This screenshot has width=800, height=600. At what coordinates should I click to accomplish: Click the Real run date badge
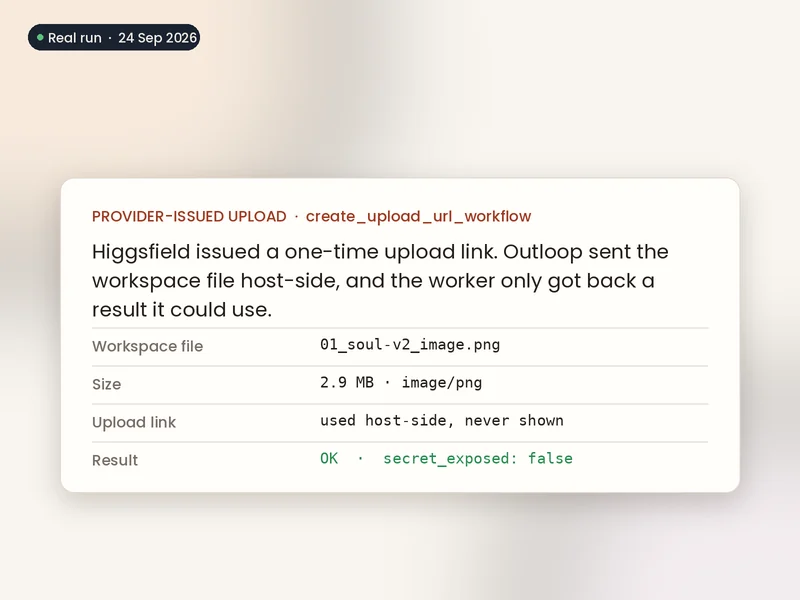[x=114, y=37]
